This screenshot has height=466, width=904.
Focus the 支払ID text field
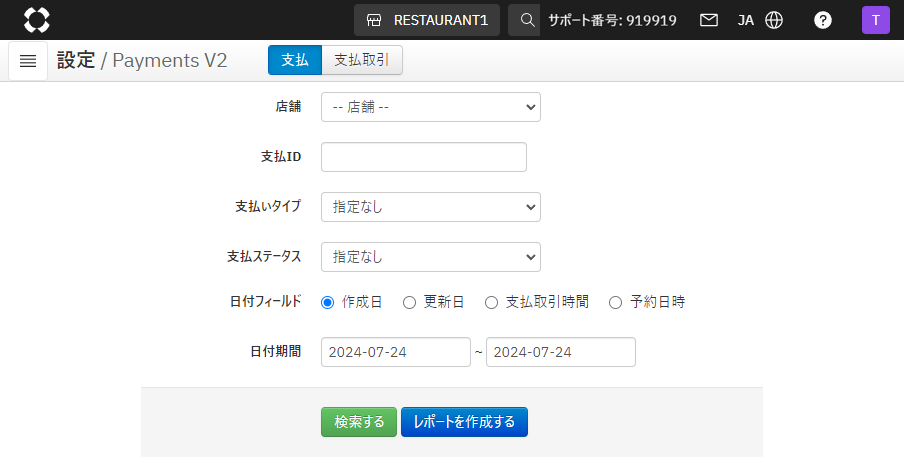point(423,157)
